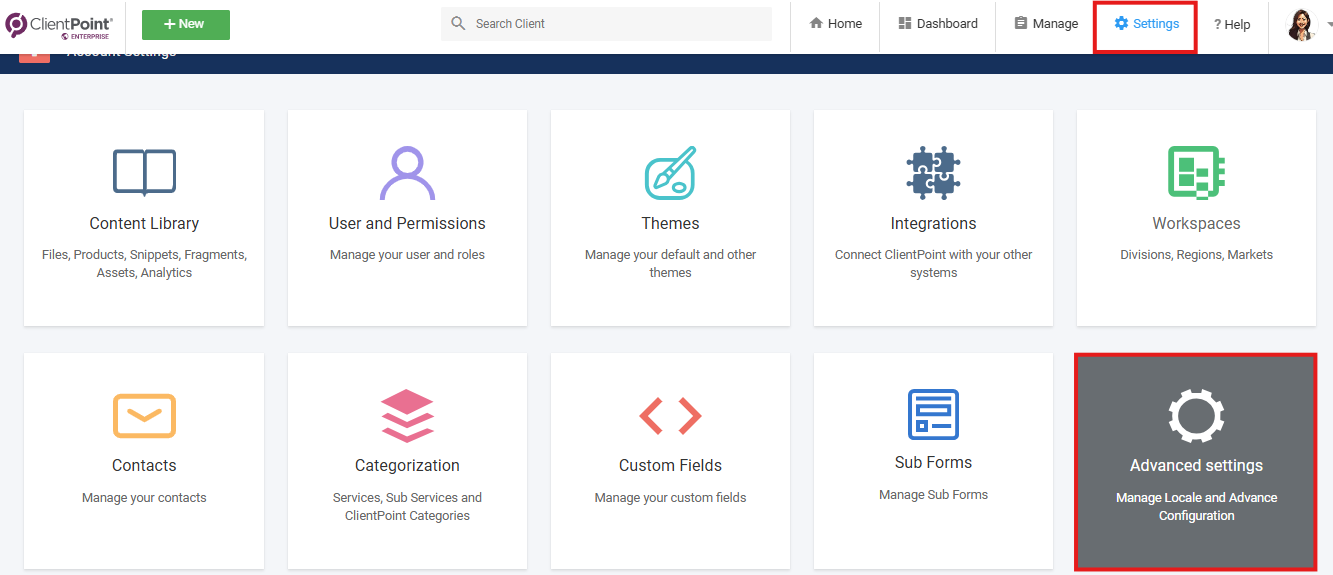1333x575 pixels.
Task: Open the Sub Forms blue form icon
Action: click(933, 414)
